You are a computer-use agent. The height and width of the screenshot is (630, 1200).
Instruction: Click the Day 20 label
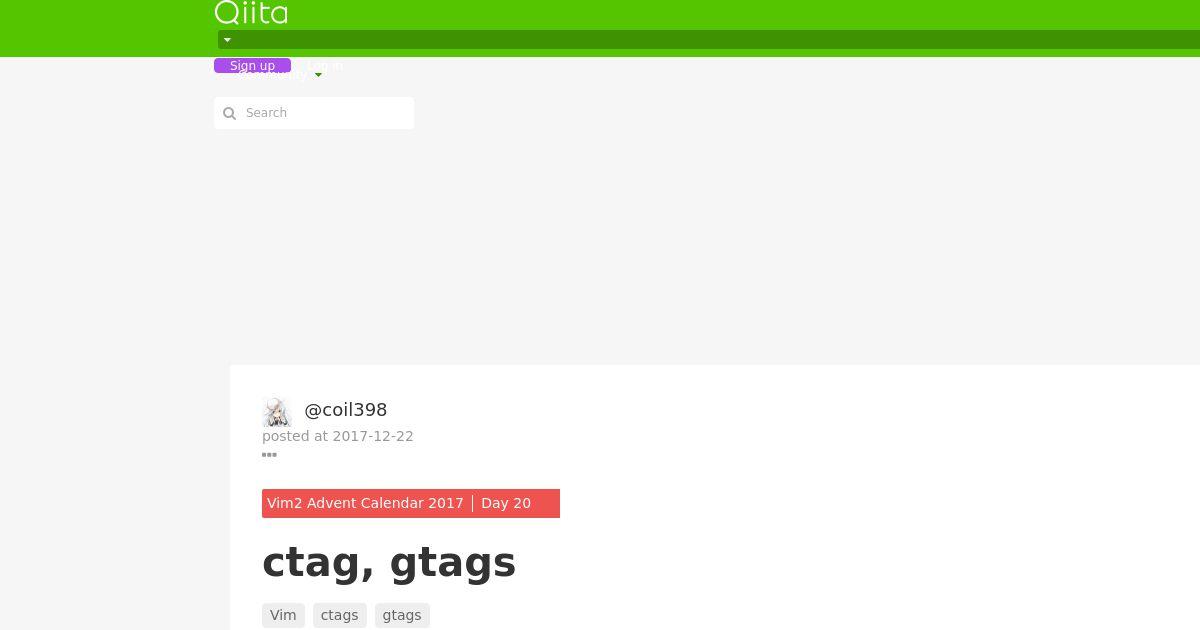[506, 503]
